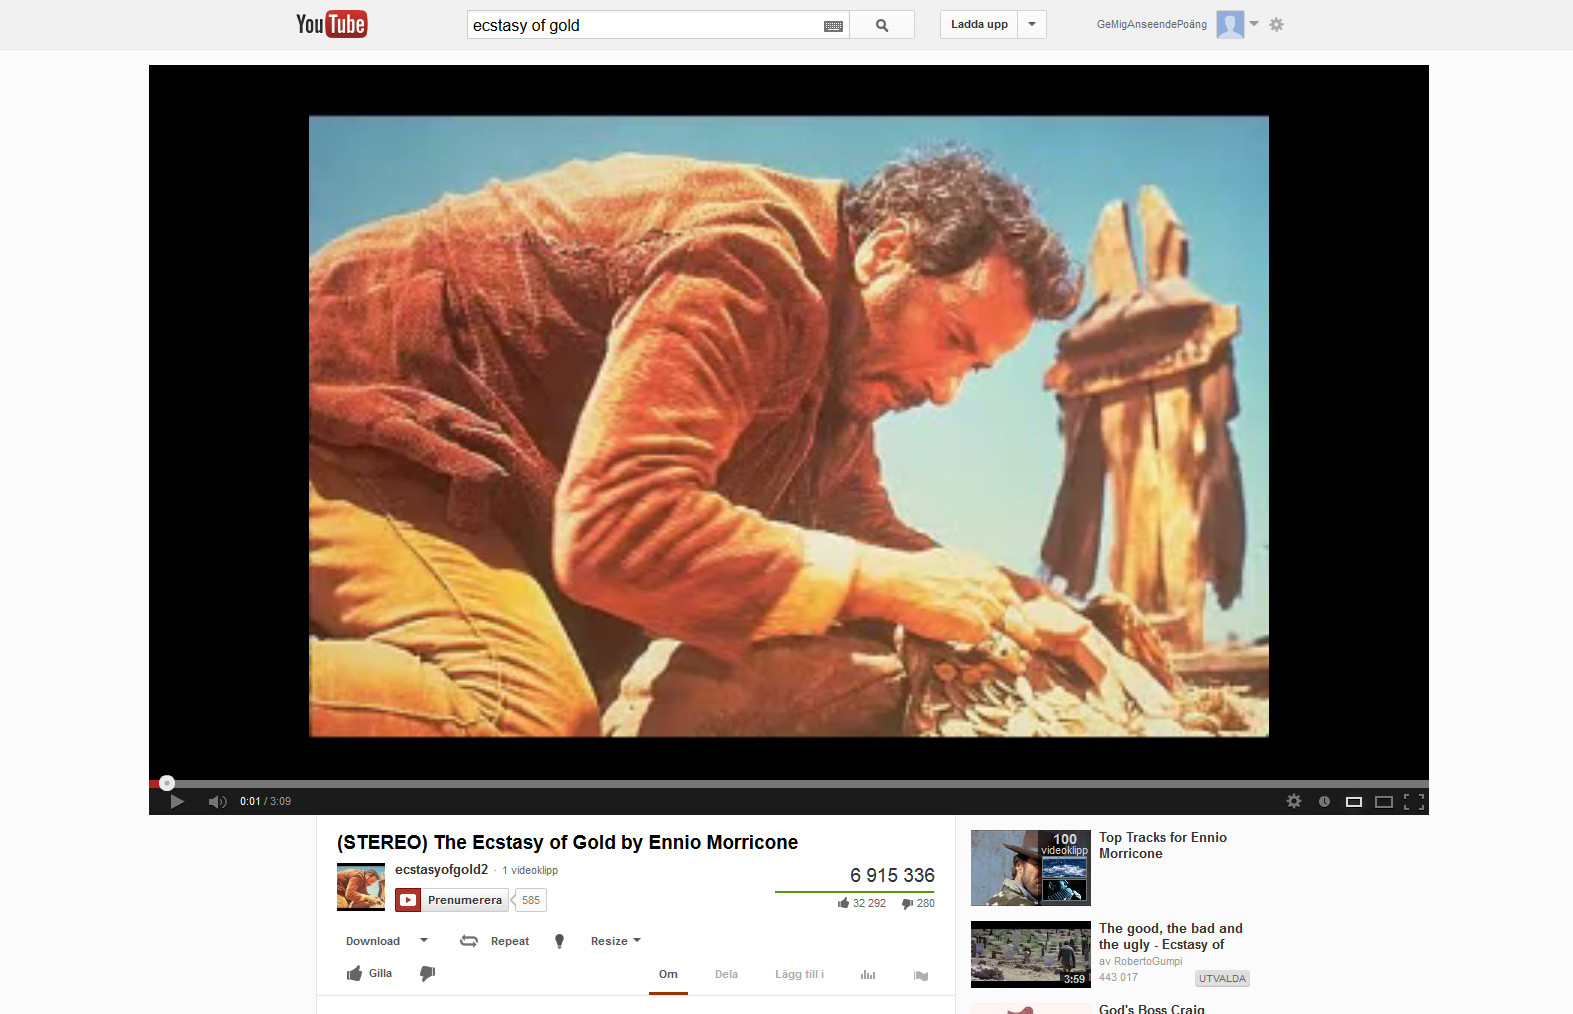Dislike the video with thumbs-down button
This screenshot has height=1014, width=1573.
(x=427, y=973)
